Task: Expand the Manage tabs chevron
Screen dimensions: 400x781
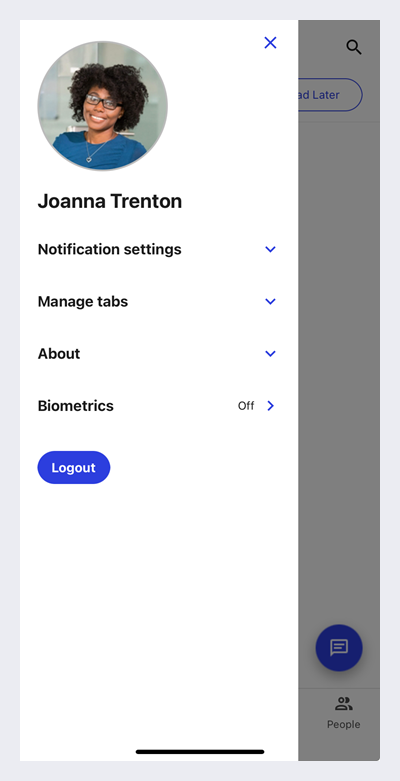Action: click(x=270, y=301)
